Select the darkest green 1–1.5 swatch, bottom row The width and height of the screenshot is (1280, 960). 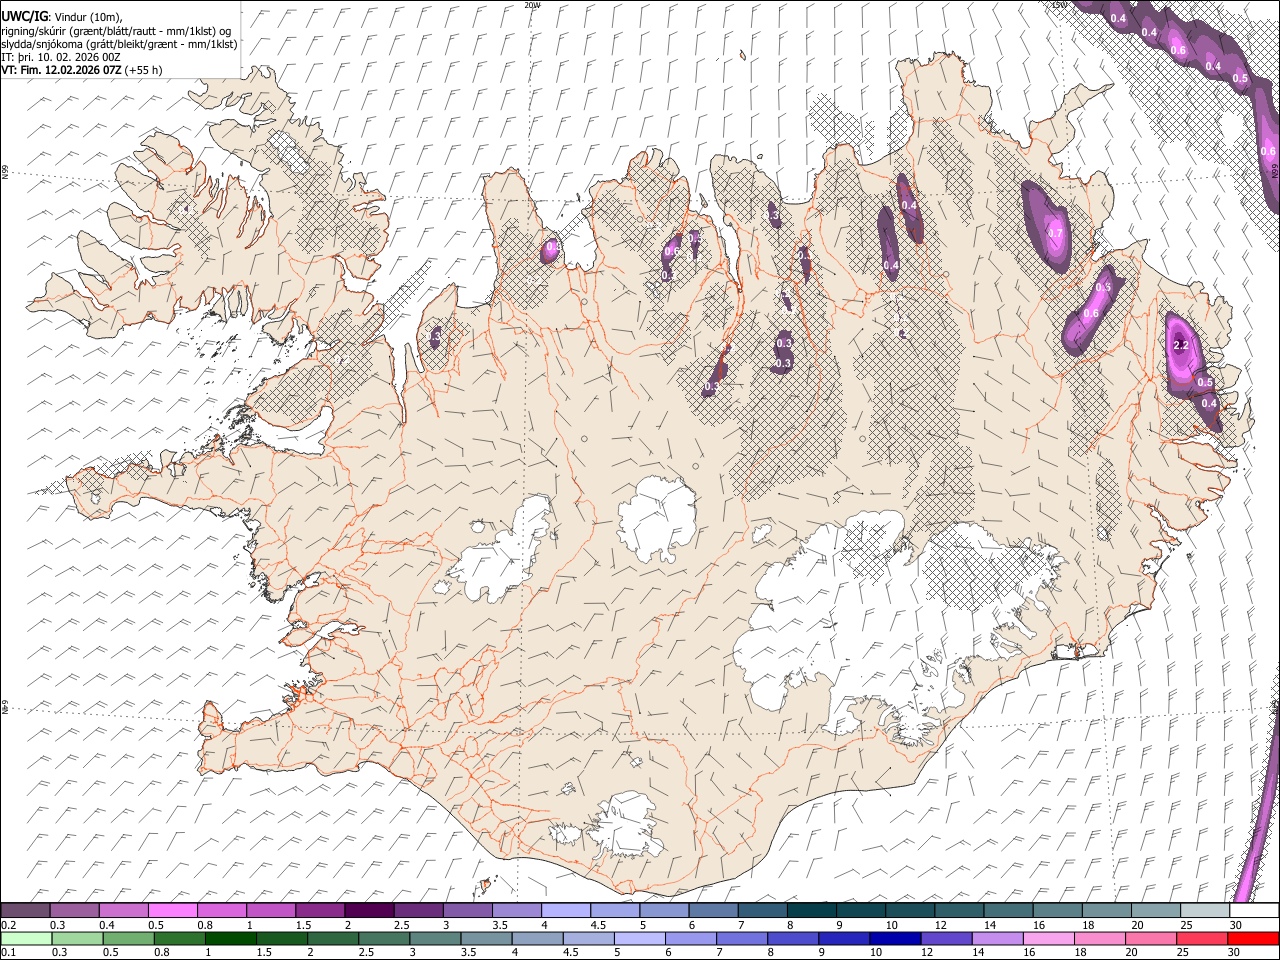230,938
